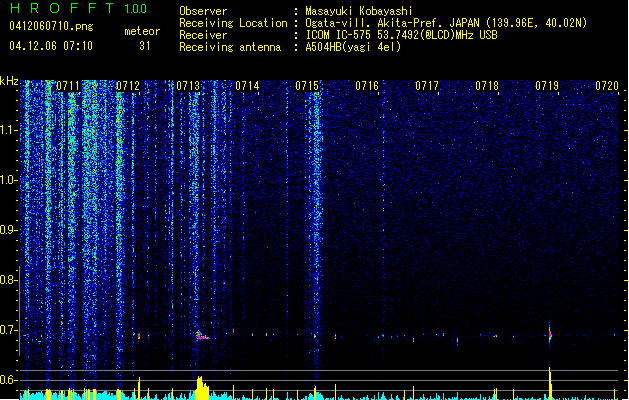Click the 0716 time marker
629x400 pixels.
coord(367,86)
